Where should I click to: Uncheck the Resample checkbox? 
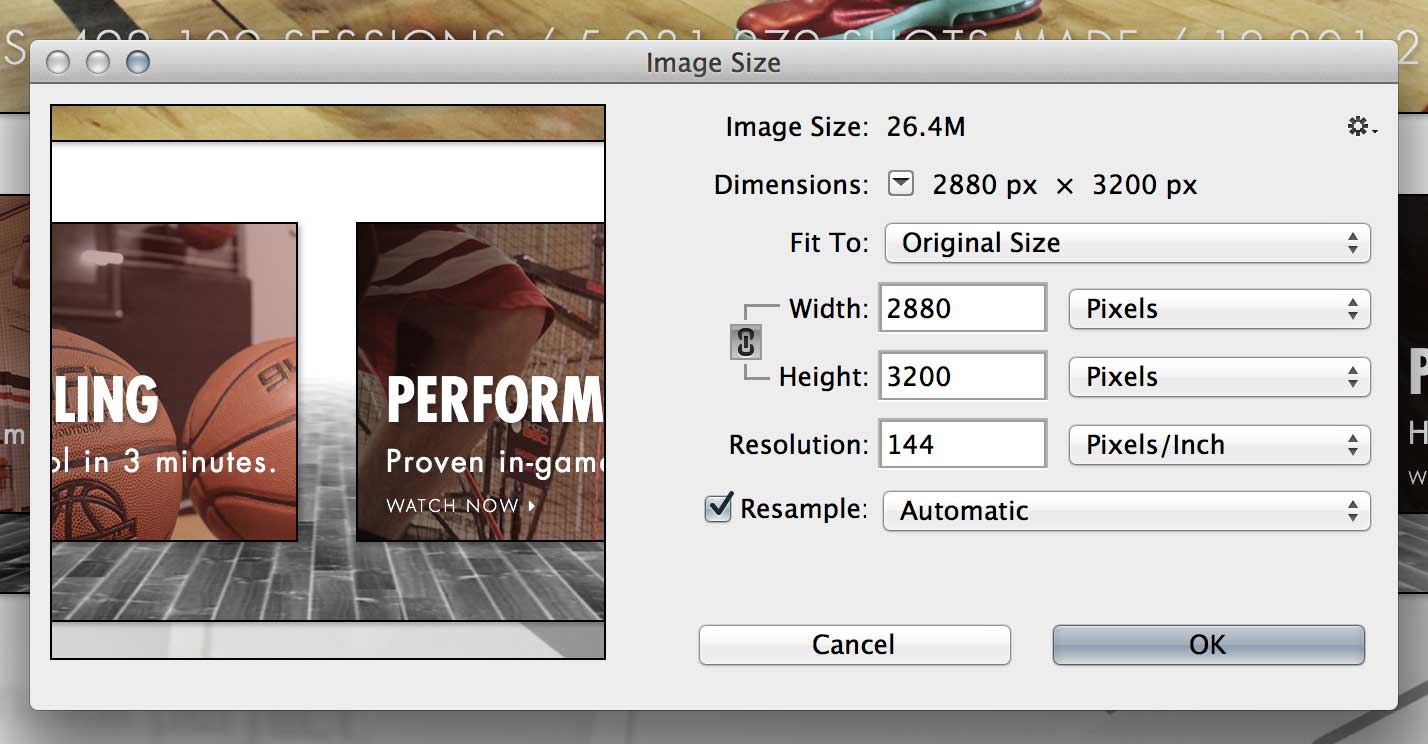pyautogui.click(x=718, y=508)
